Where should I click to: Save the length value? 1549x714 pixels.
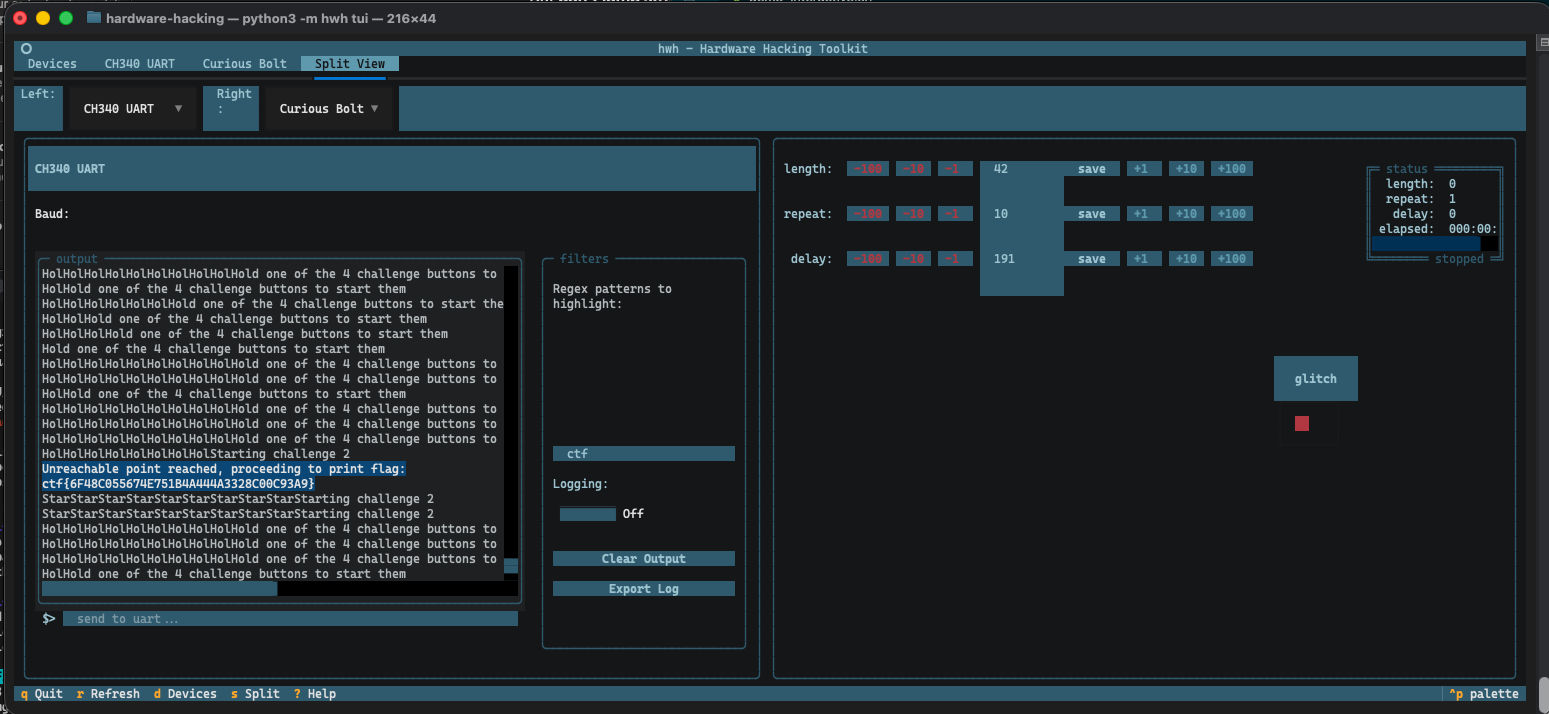1091,169
